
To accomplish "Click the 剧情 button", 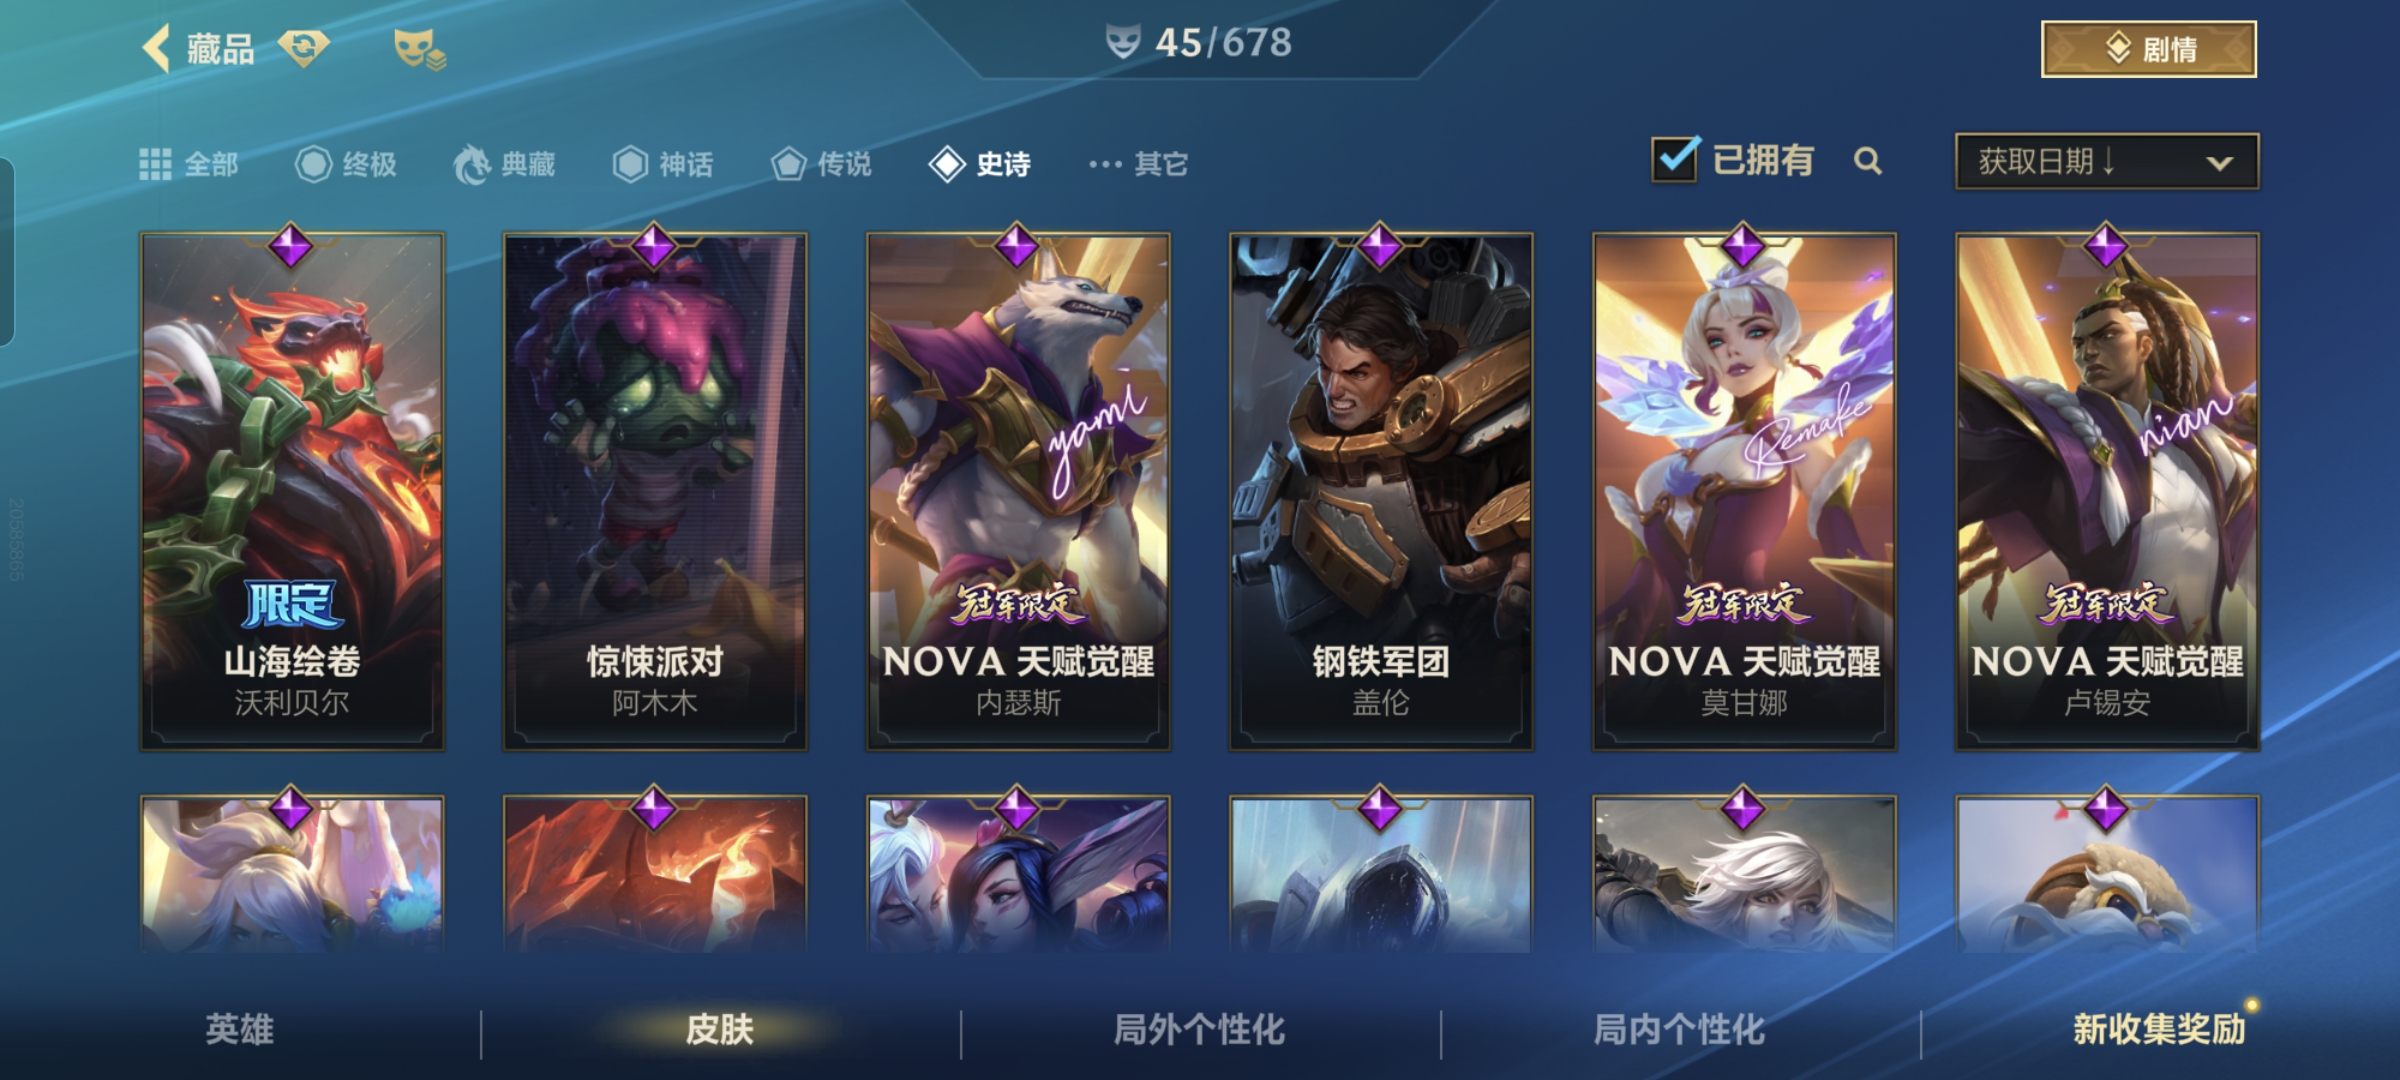I will tap(2149, 49).
